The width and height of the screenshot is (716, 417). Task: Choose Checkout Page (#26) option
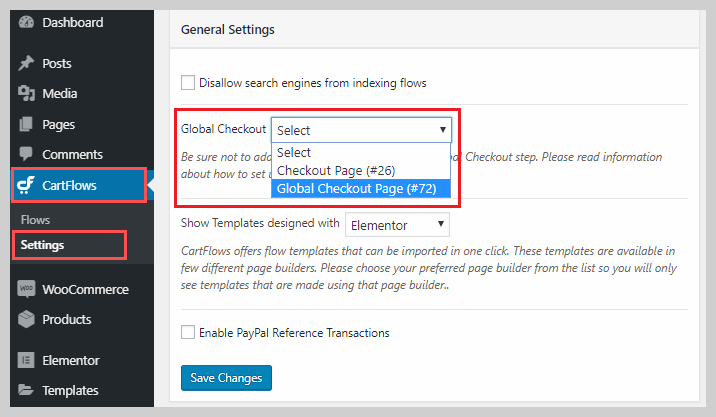[x=361, y=170]
